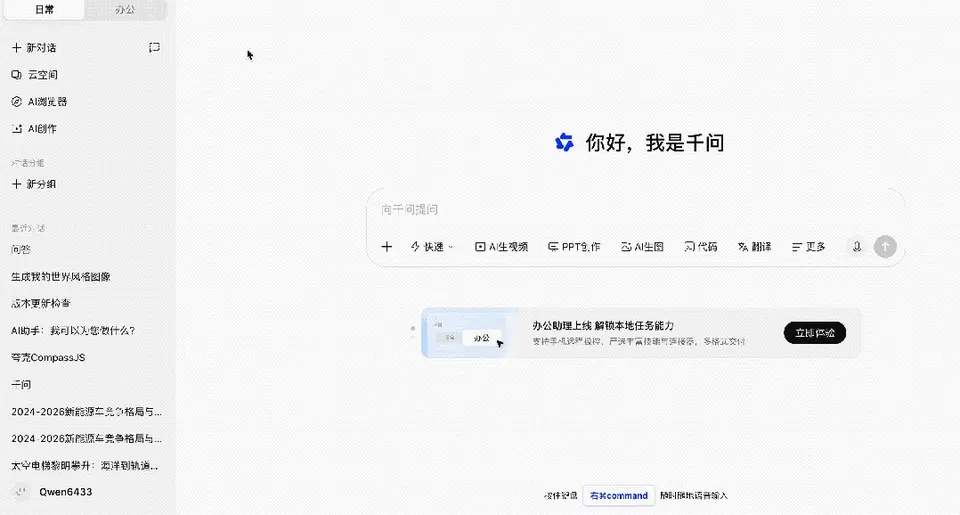Click the plus attachment button in input box

coord(386,247)
